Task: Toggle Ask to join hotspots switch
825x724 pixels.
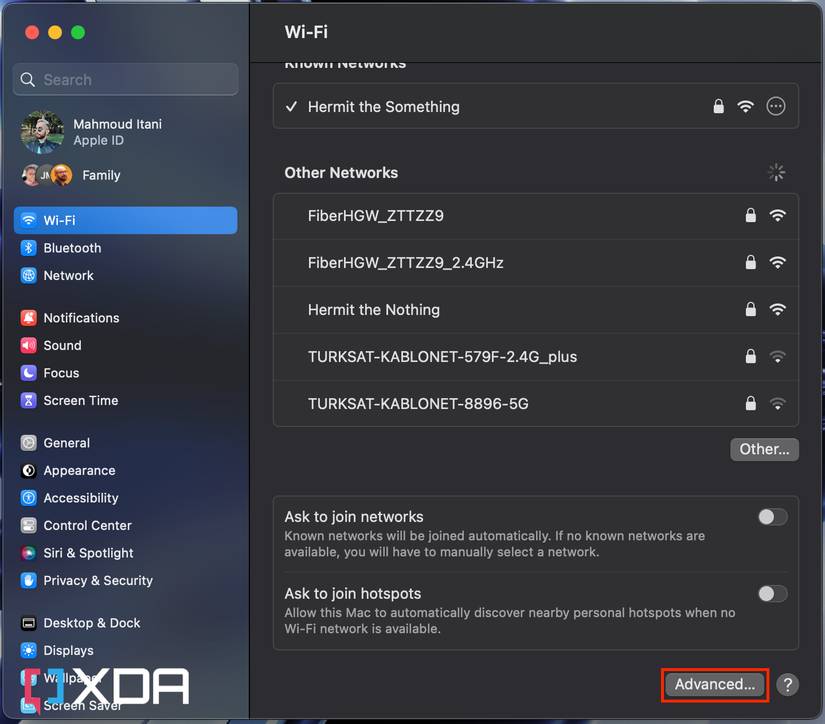Action: 772,594
